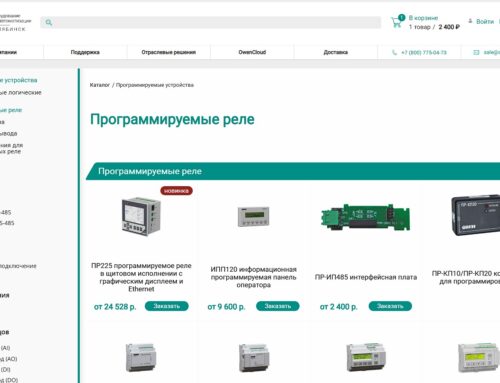Viewport: 500px width, 383px height.
Task: Click Заказать button for ПР-ИП485
Action: (390, 306)
